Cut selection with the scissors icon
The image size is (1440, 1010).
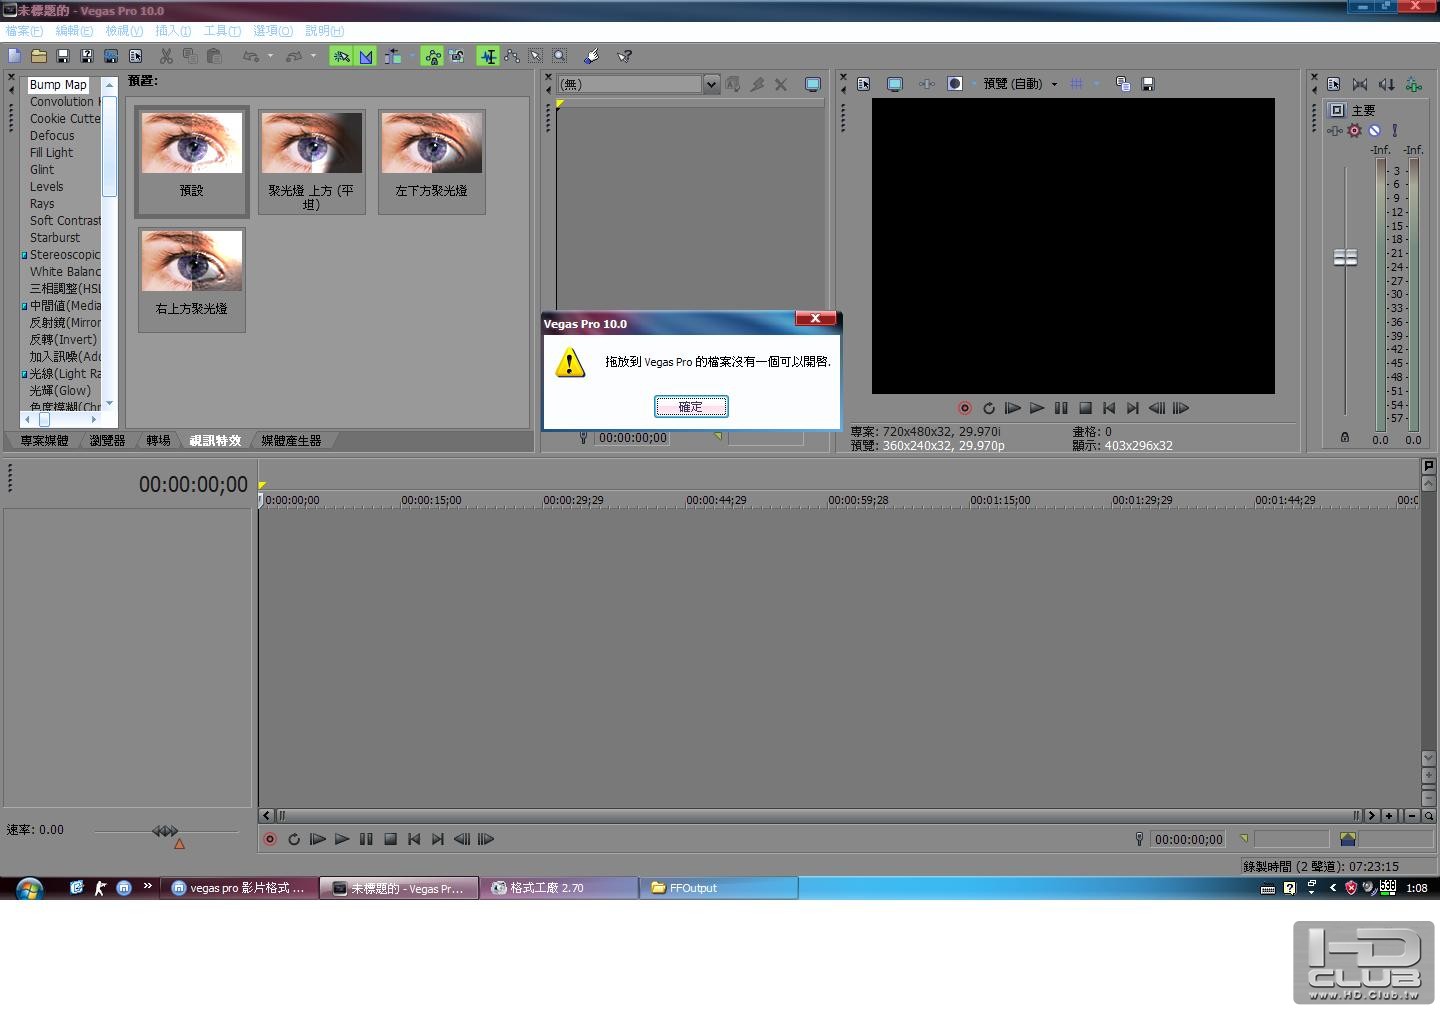point(166,56)
